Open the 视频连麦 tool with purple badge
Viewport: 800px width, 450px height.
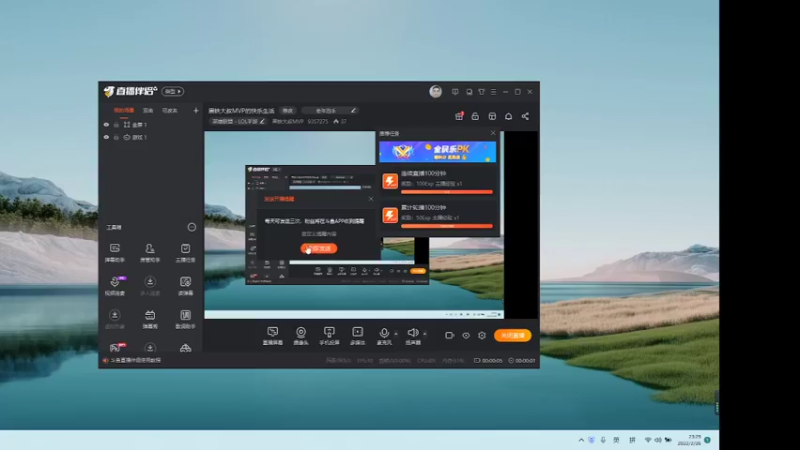pos(115,286)
